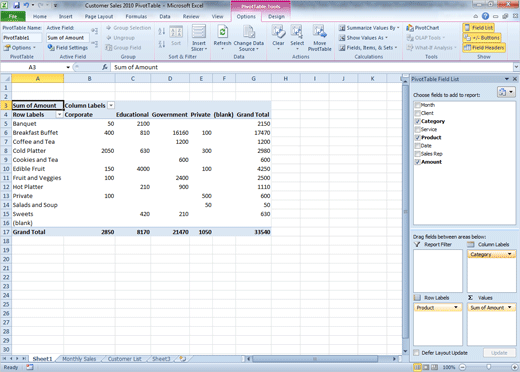Switch to the Home ribbon tab
The image size is (520, 372).
[x=40, y=16]
